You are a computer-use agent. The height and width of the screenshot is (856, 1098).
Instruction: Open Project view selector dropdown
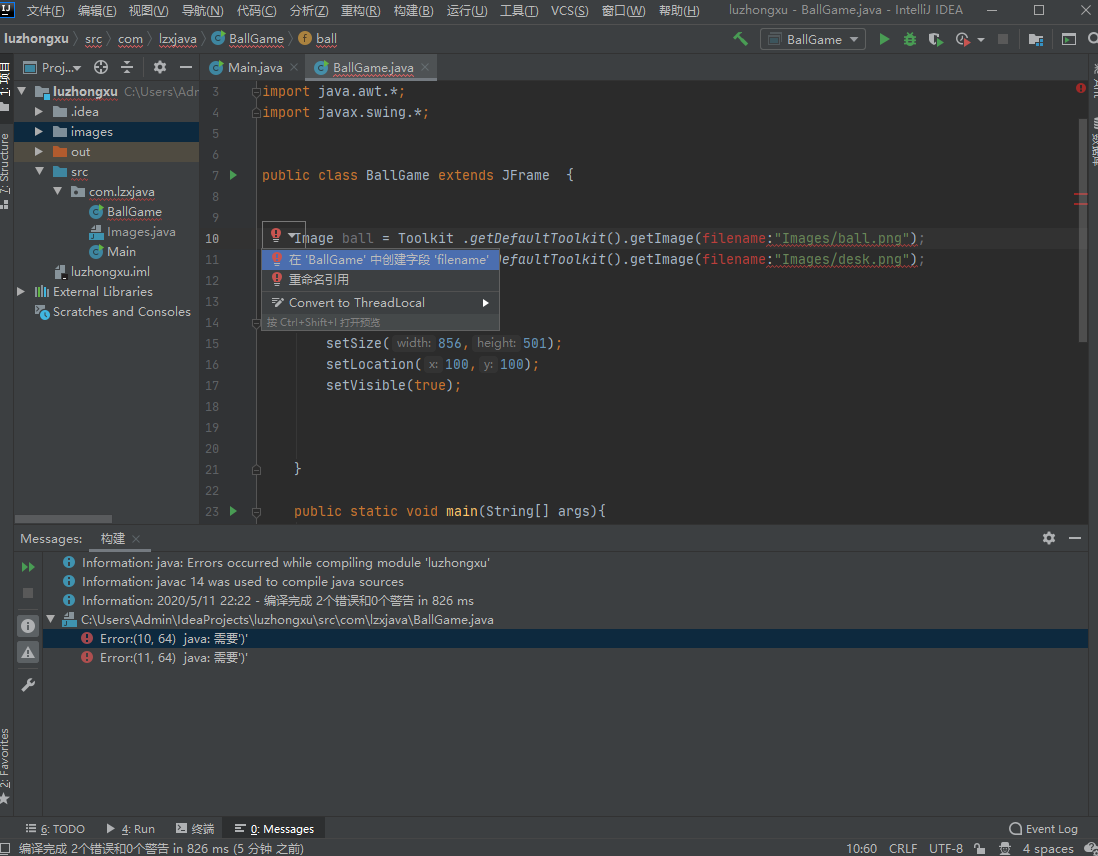coord(53,67)
